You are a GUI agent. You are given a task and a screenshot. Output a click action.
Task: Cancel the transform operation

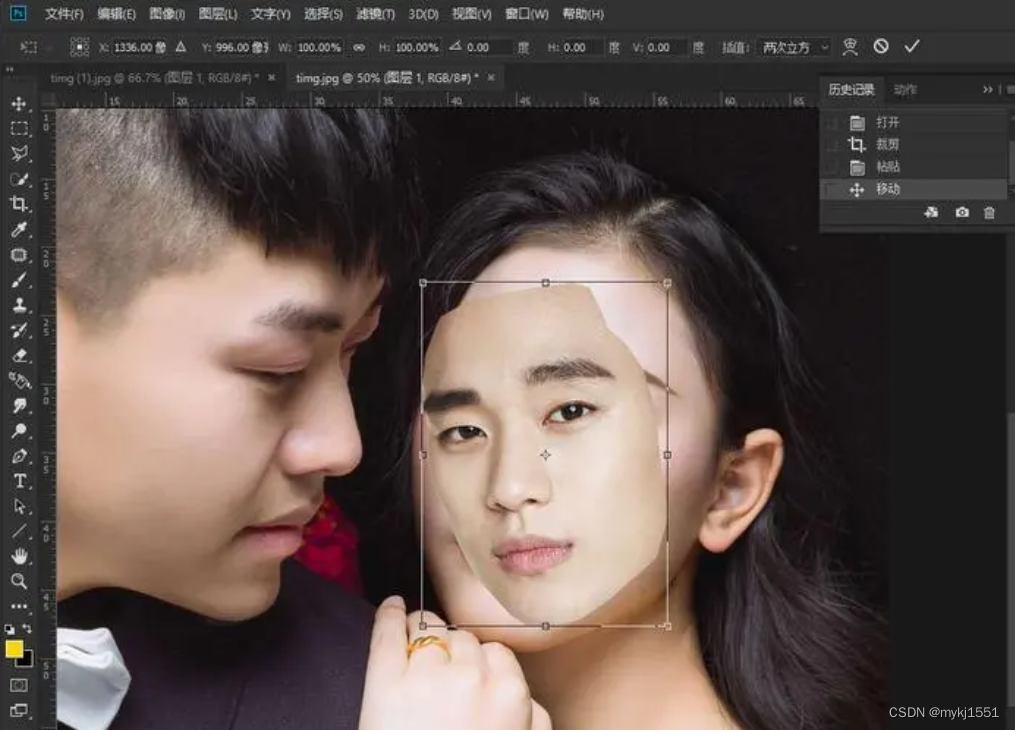(x=880, y=47)
